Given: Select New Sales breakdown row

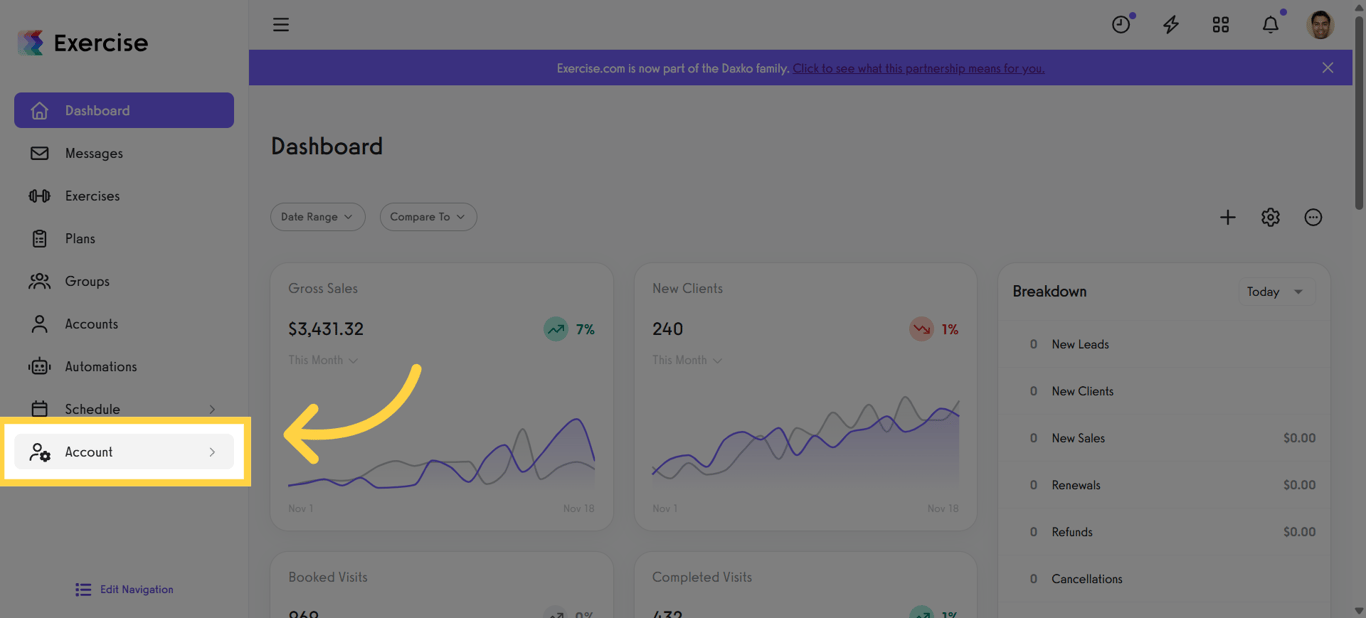Looking at the screenshot, I should 1164,438.
